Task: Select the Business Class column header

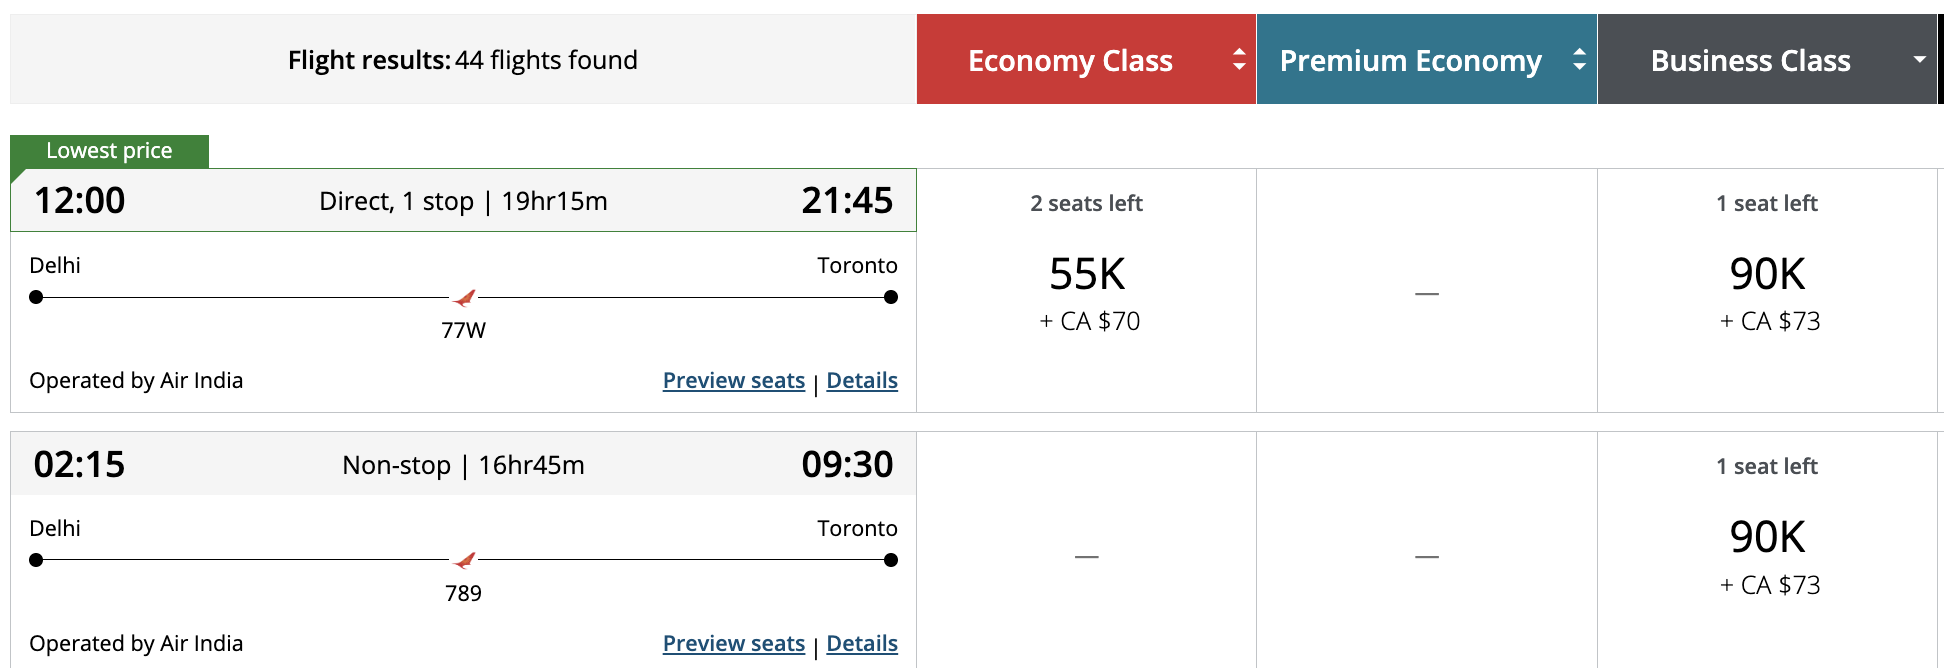Action: [x=1750, y=60]
